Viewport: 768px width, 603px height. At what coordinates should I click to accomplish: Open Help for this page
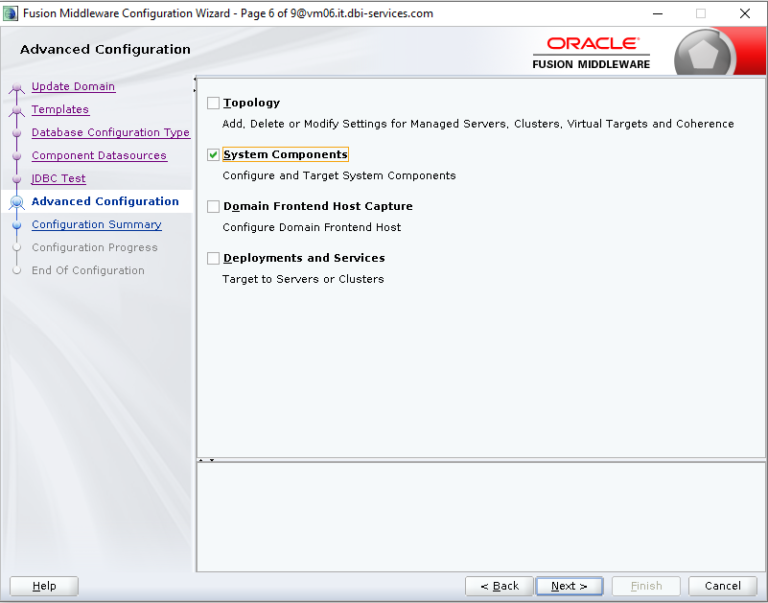44,586
